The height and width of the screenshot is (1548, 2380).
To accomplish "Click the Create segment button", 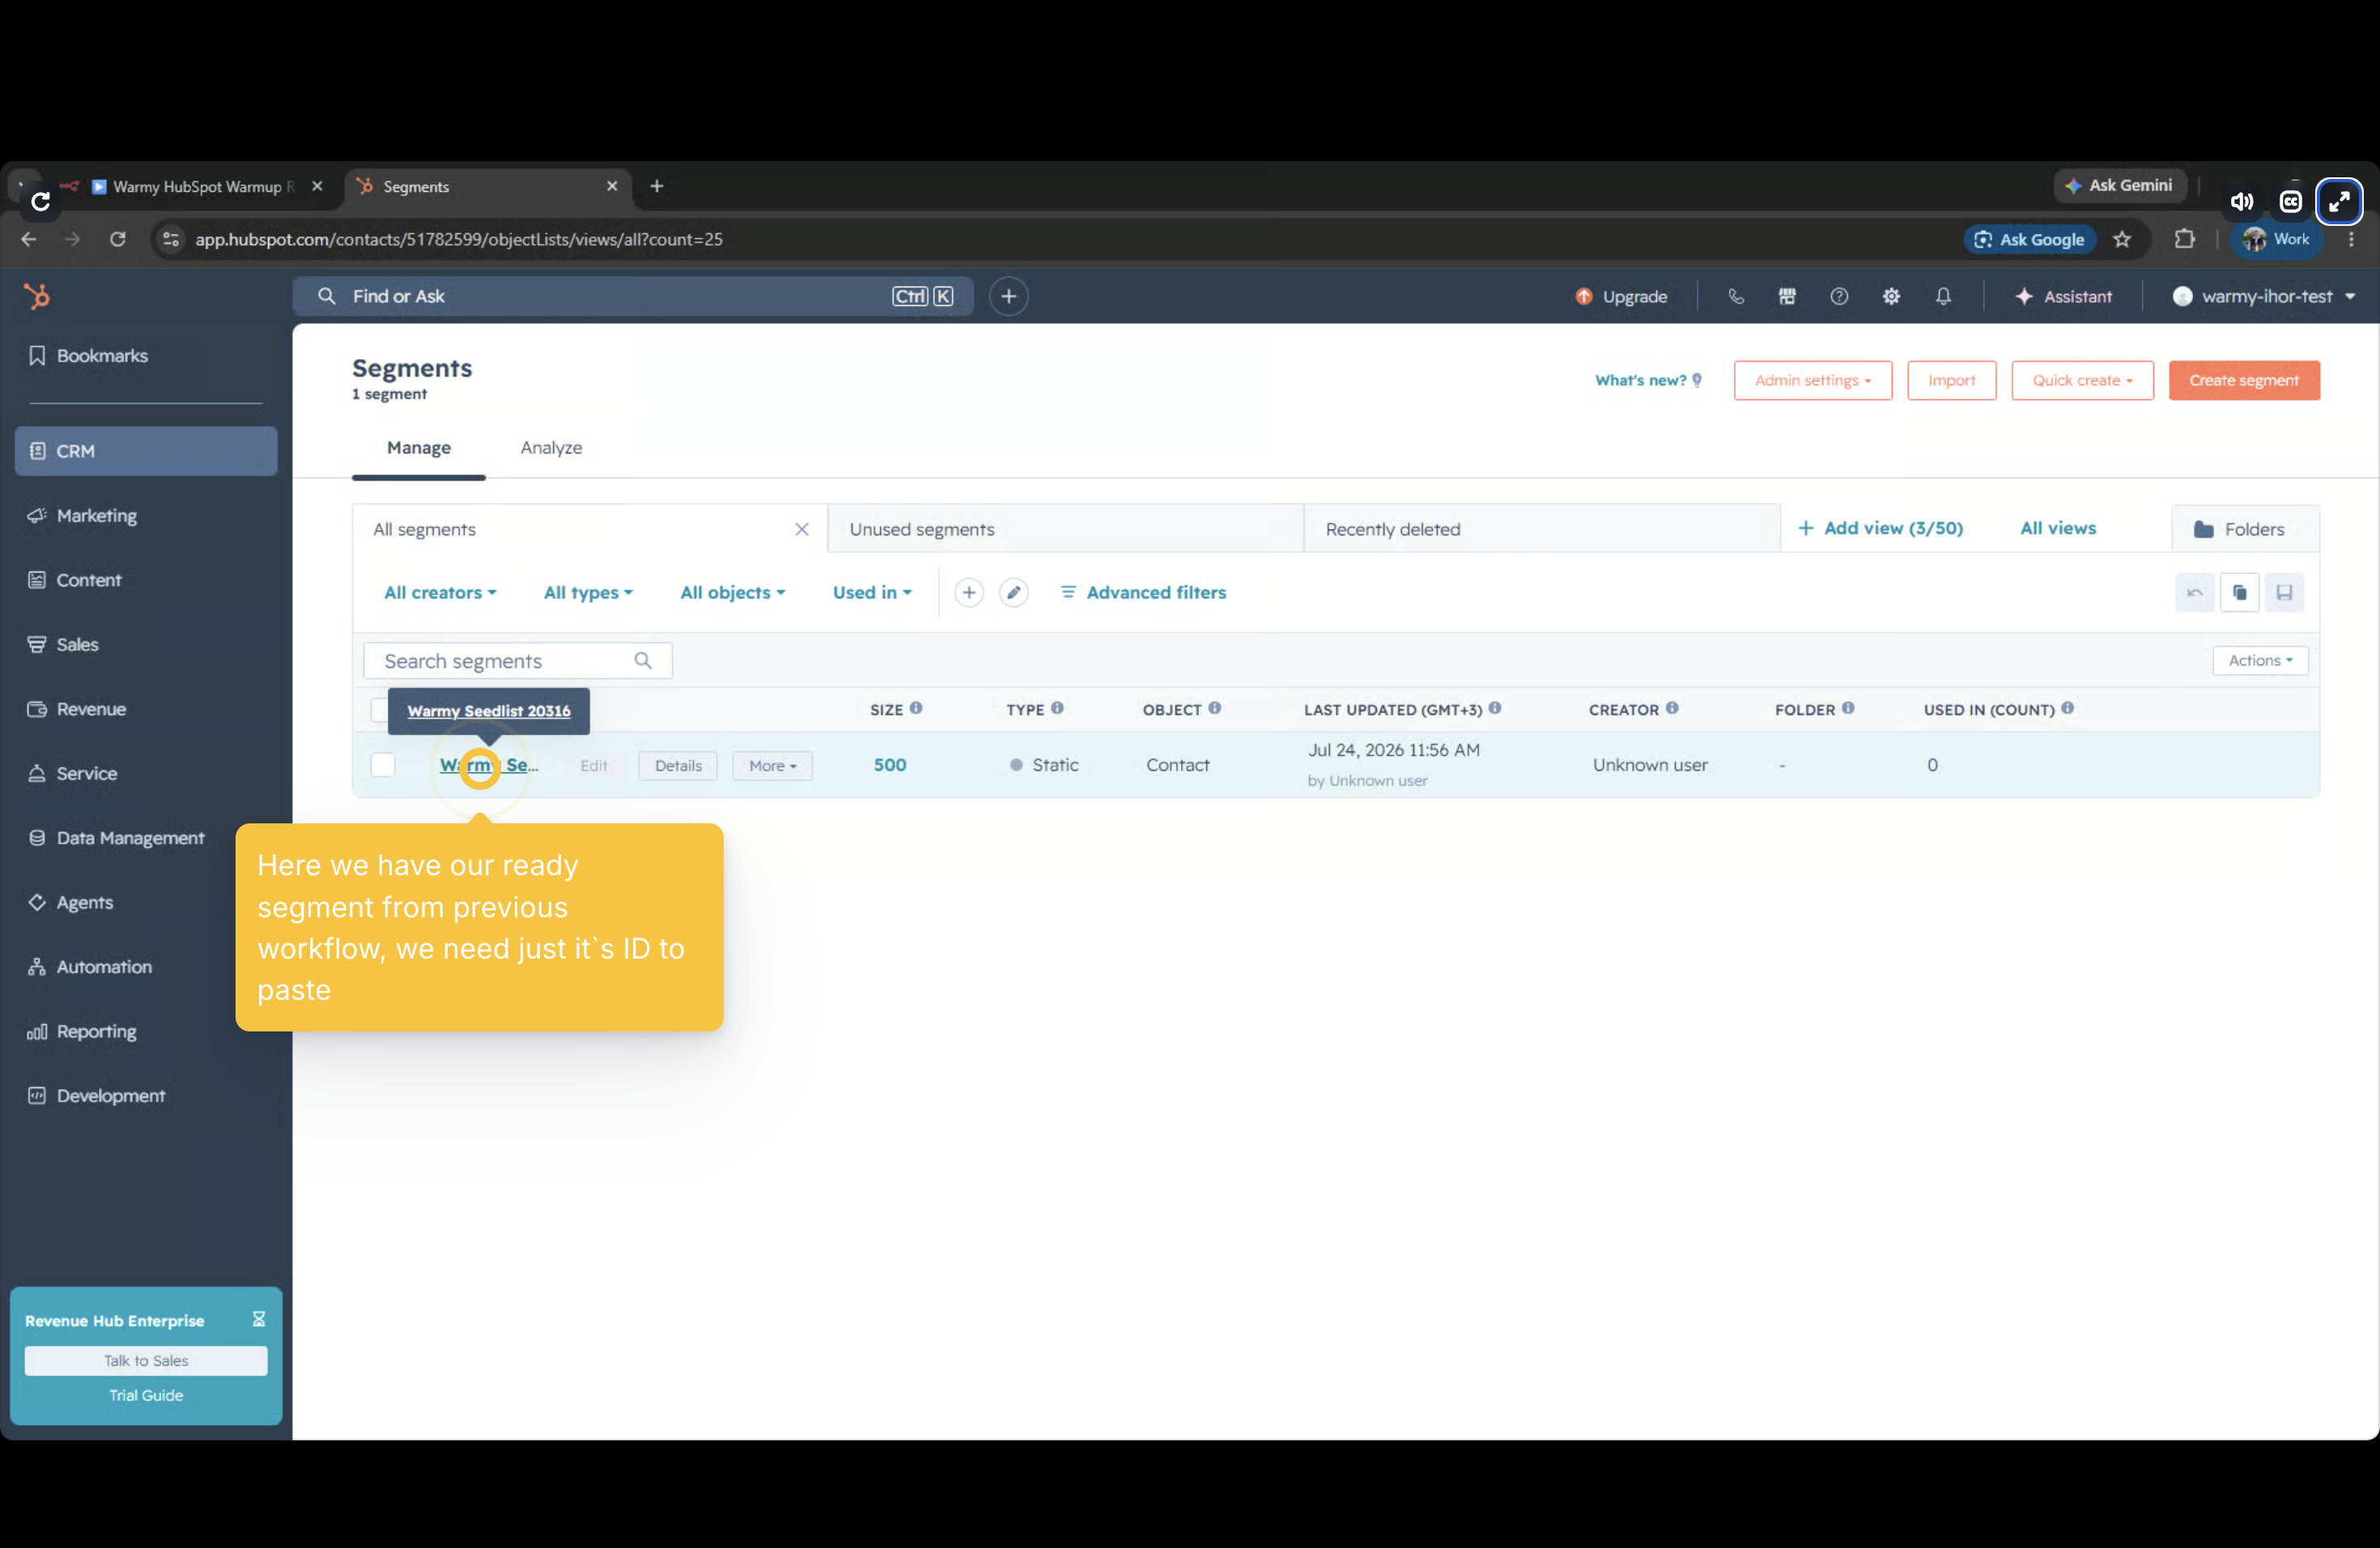I will tap(2244, 380).
